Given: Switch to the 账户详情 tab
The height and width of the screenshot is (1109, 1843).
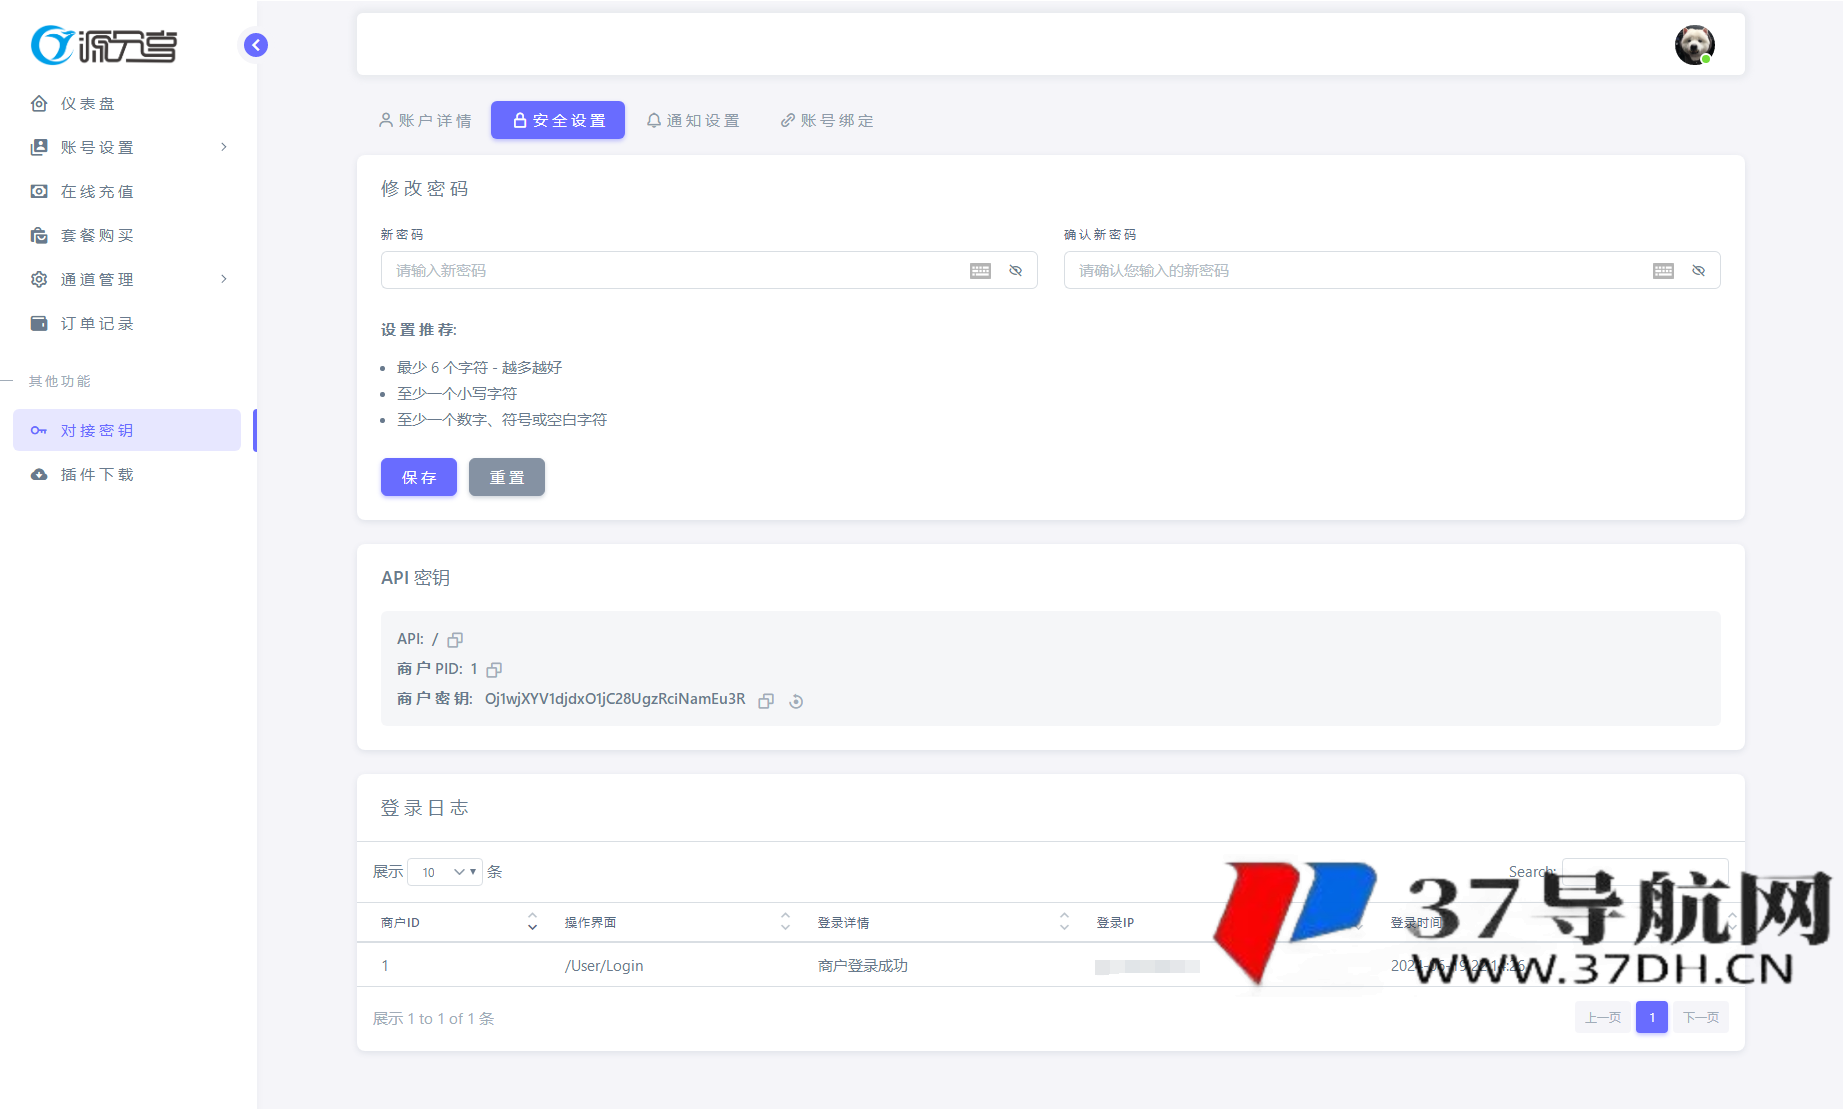Looking at the screenshot, I should click(425, 120).
